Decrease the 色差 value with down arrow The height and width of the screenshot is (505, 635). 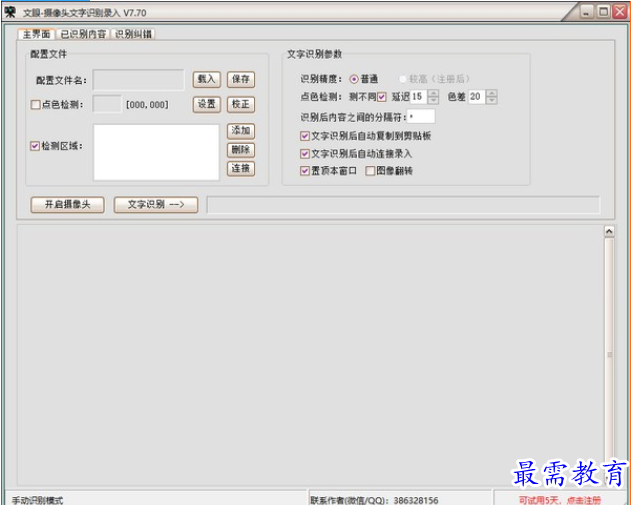[492, 100]
